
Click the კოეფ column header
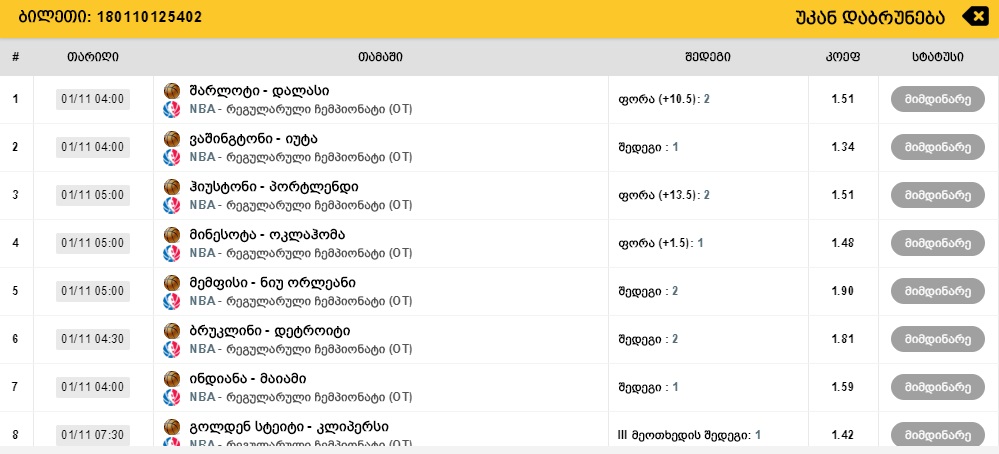click(x=842, y=57)
